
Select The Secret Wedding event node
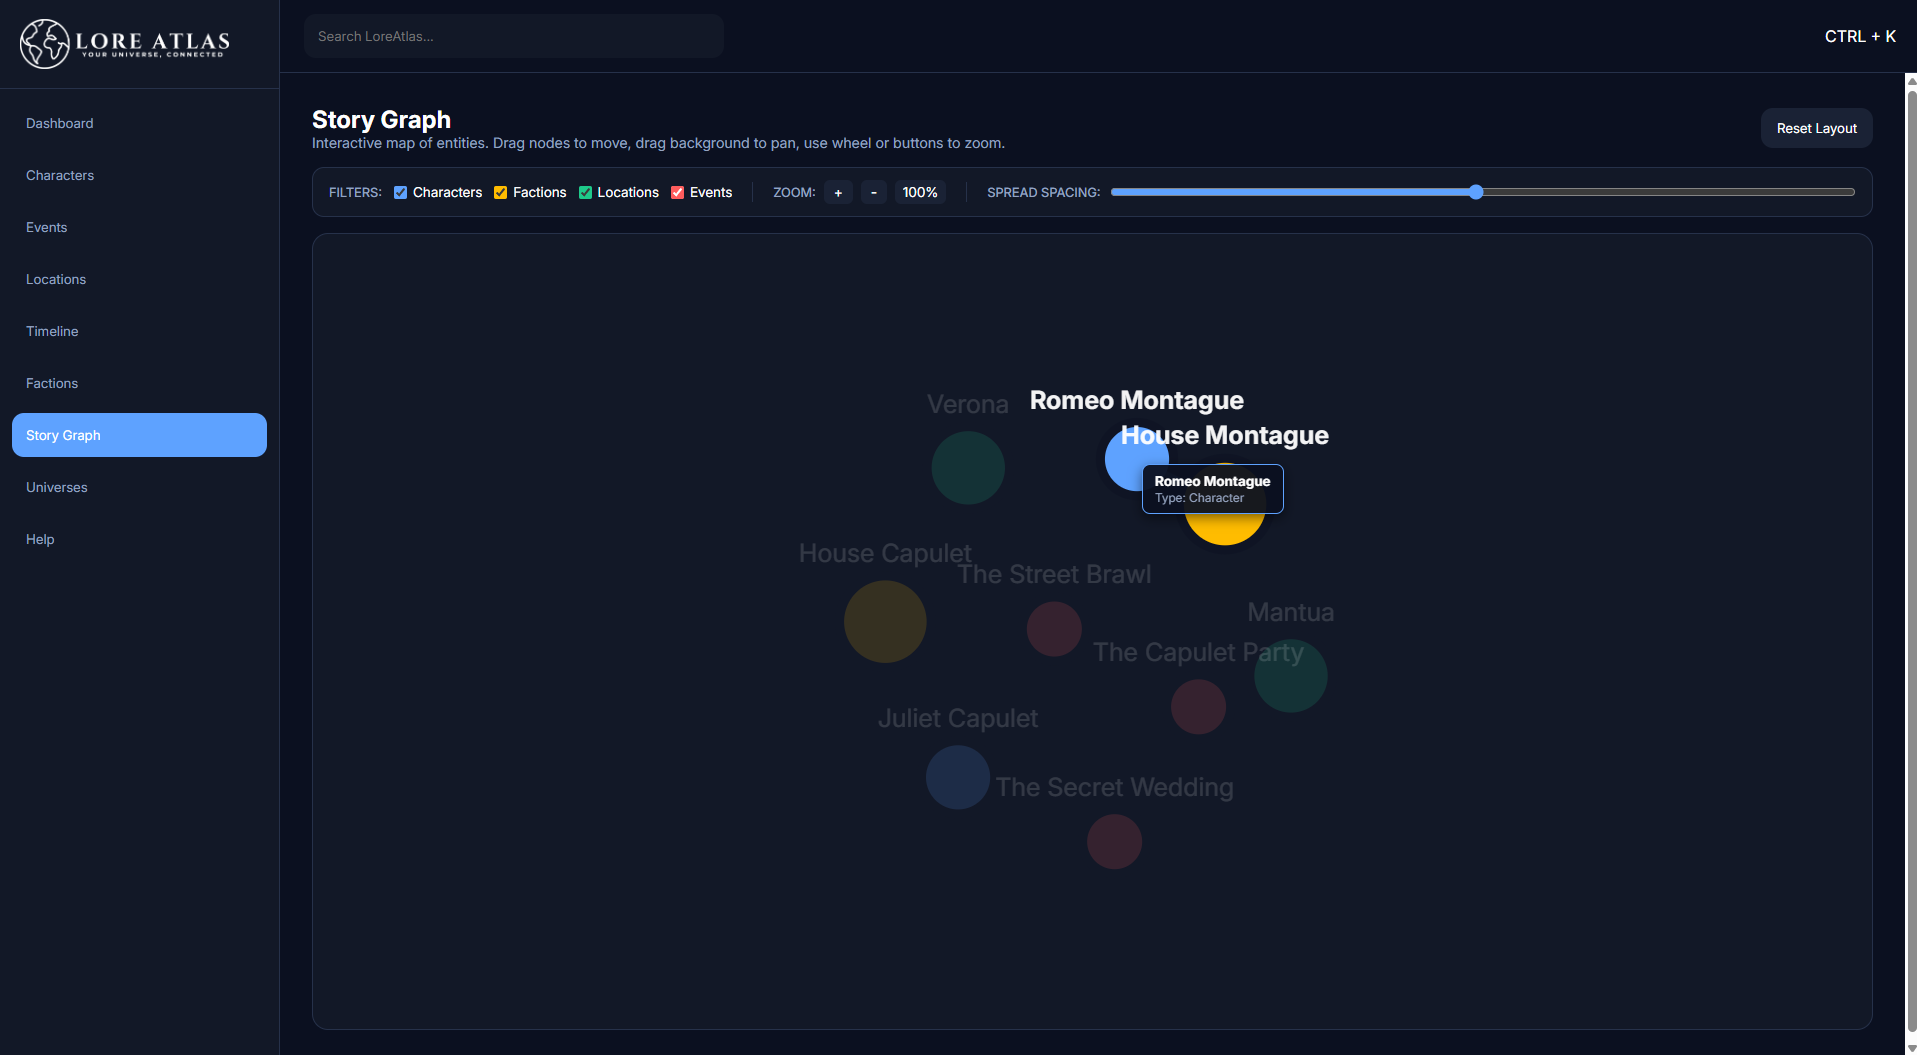click(1114, 841)
